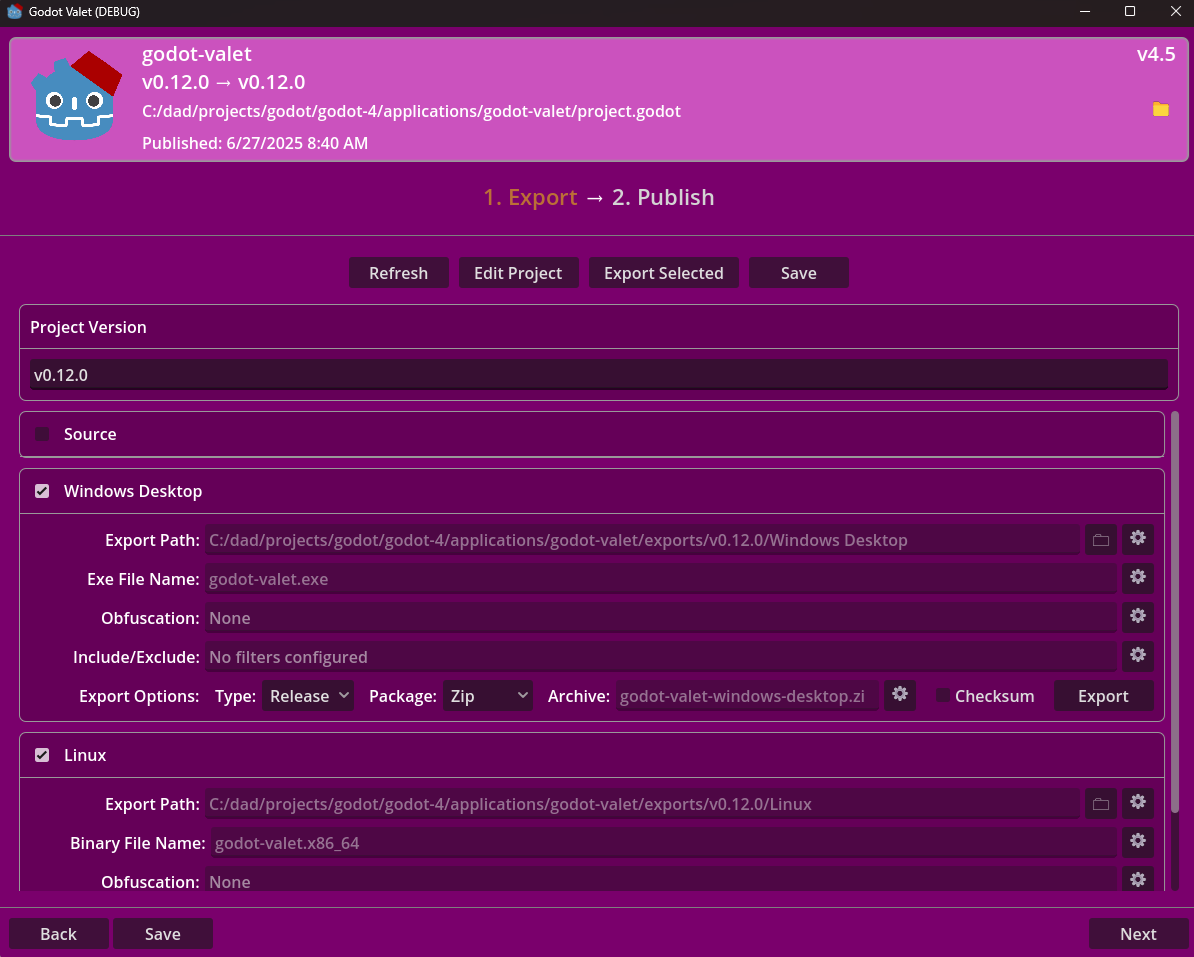Click the Windows Desktop section header label
Image resolution: width=1194 pixels, height=957 pixels.
(133, 491)
